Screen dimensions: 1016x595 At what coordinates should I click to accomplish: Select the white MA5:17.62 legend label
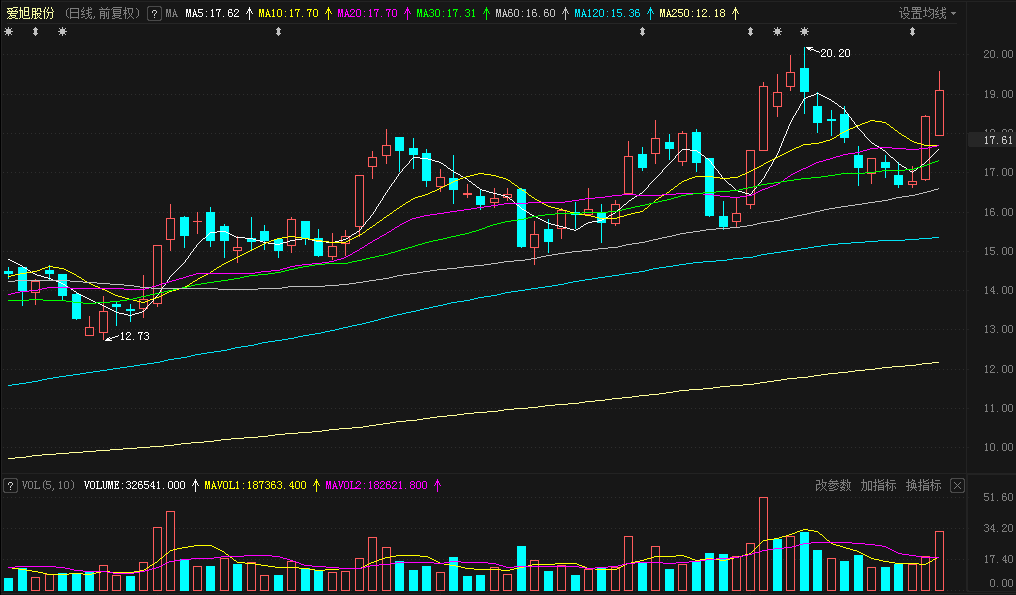point(212,14)
